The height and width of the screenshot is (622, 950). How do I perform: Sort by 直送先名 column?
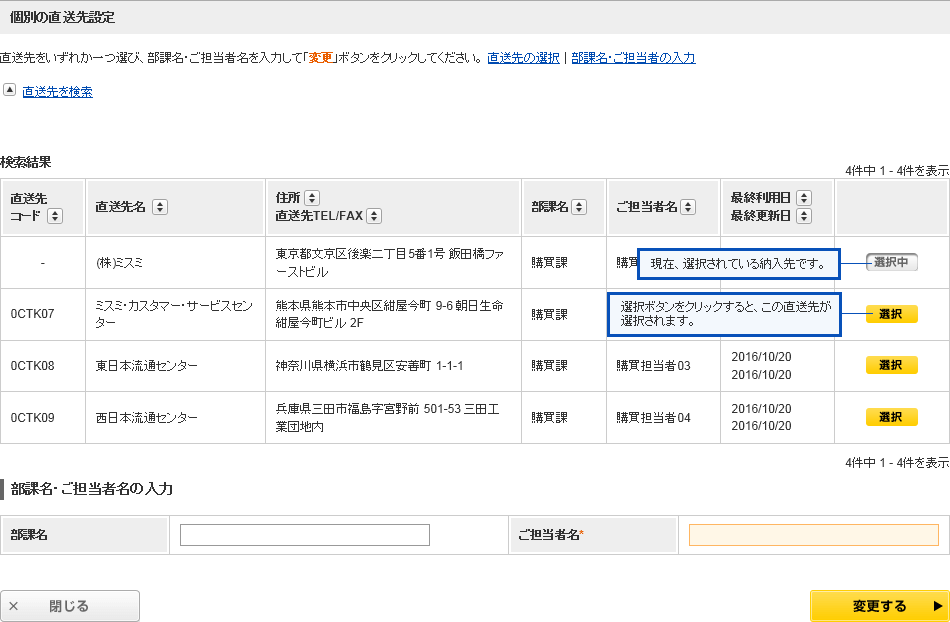tap(160, 207)
